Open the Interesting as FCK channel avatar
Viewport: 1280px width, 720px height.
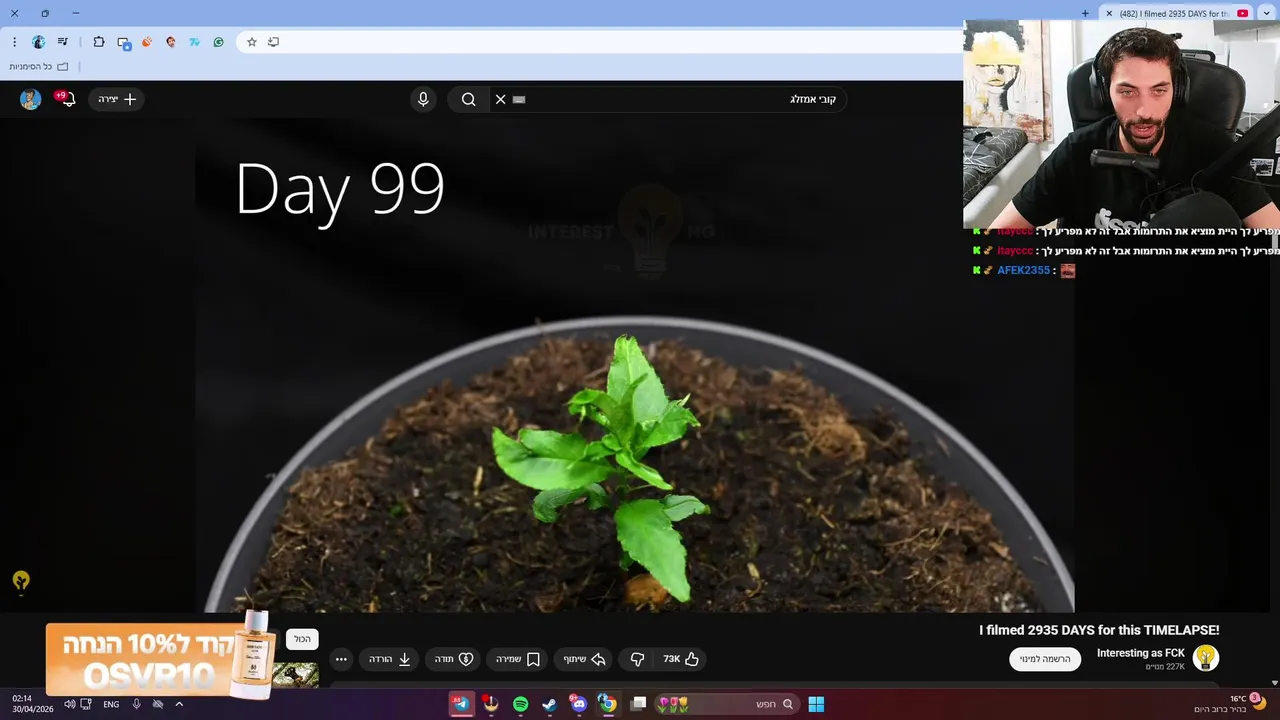pyautogui.click(x=1206, y=658)
